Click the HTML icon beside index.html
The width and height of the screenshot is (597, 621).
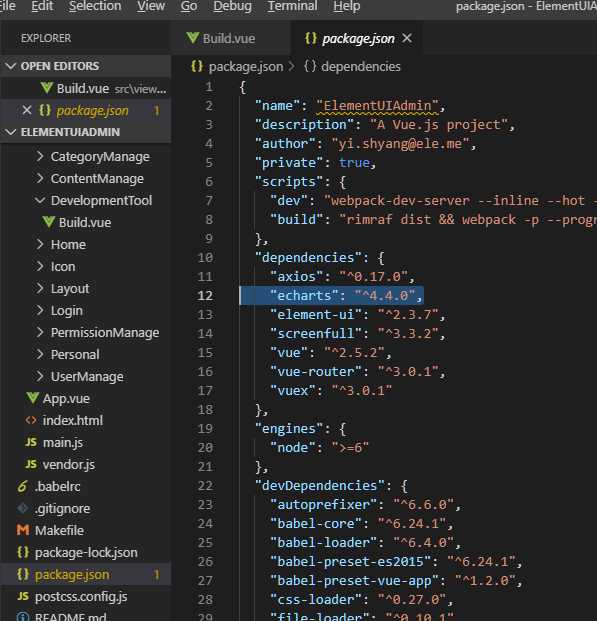point(31,420)
